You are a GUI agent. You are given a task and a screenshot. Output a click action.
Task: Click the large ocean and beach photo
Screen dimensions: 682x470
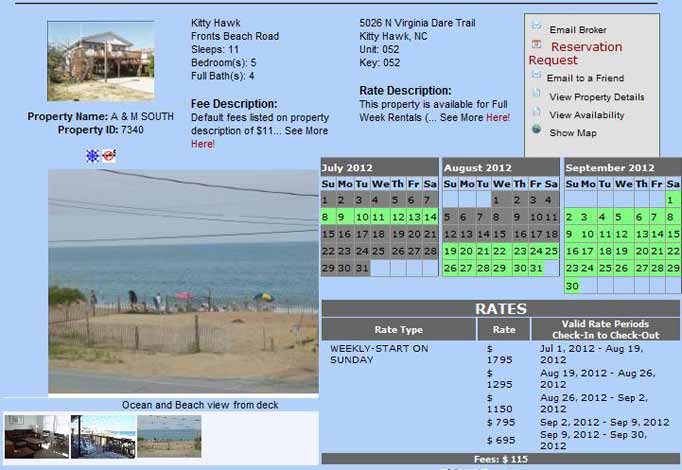pos(183,281)
